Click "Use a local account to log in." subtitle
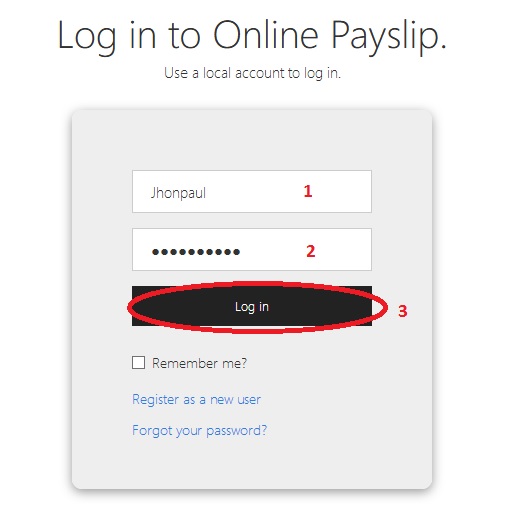 252,73
